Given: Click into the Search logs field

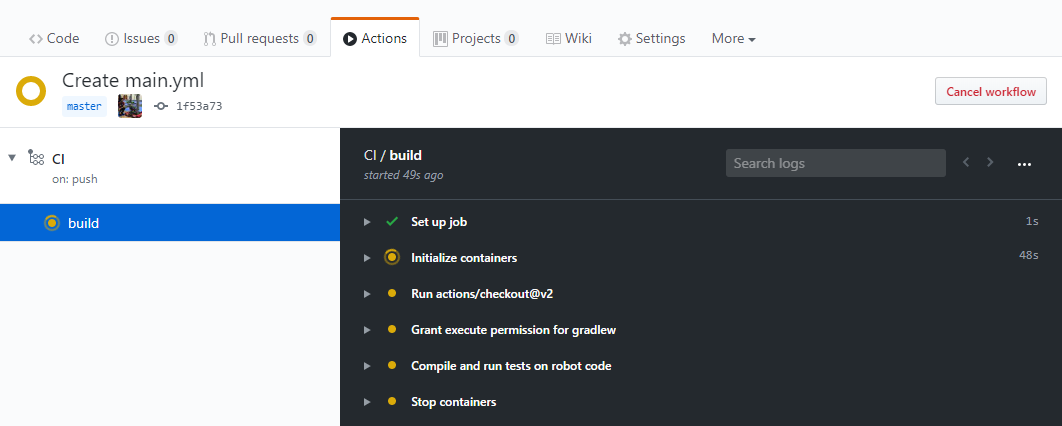Looking at the screenshot, I should tap(835, 163).
